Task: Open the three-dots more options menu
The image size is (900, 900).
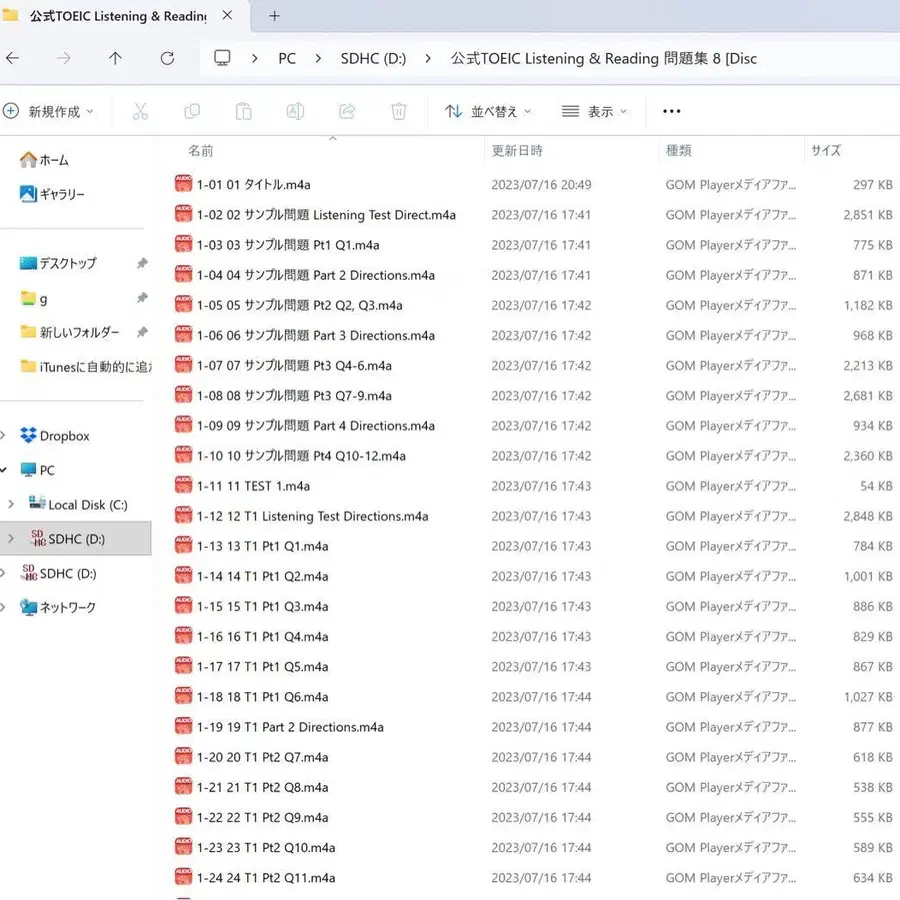Action: click(671, 112)
